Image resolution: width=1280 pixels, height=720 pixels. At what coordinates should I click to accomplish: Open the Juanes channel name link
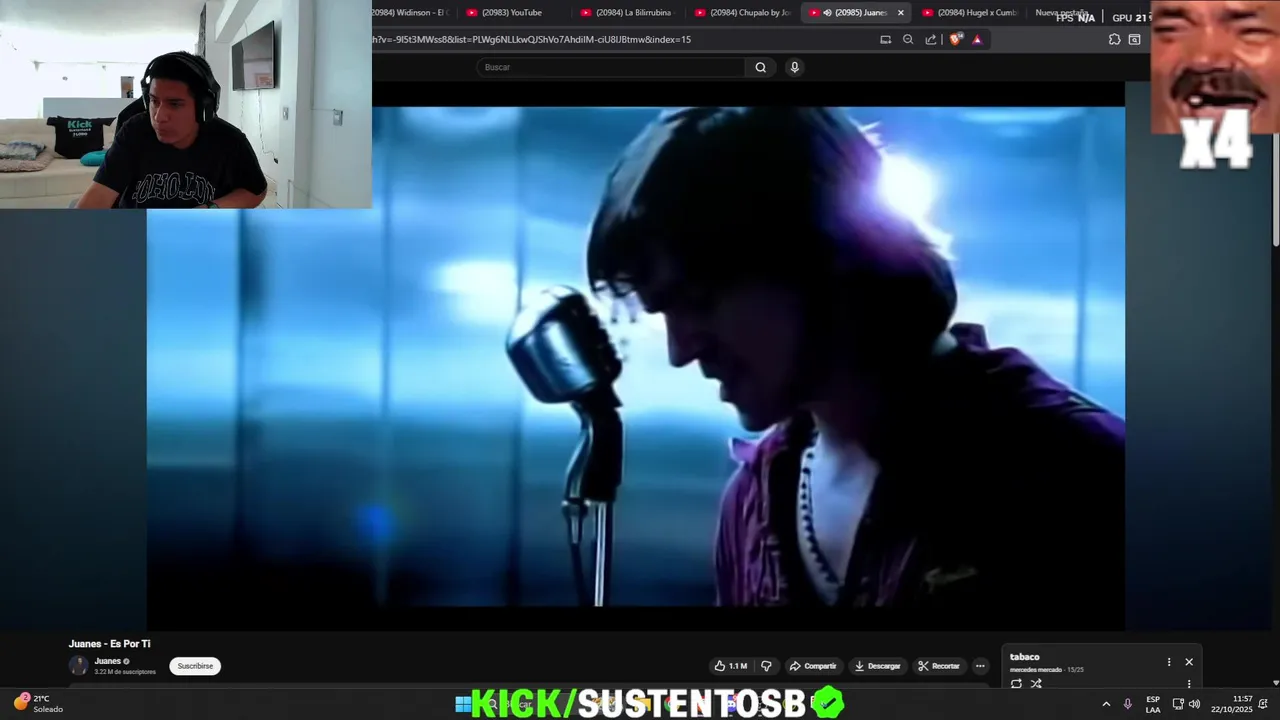coord(107,661)
